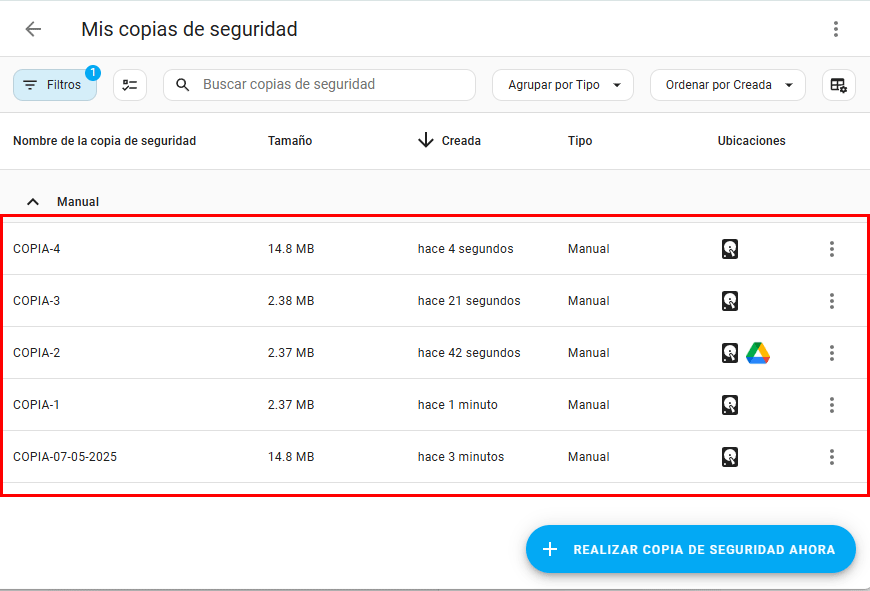Toggle the Filtros filter button
The width and height of the screenshot is (870, 591).
coord(54,85)
